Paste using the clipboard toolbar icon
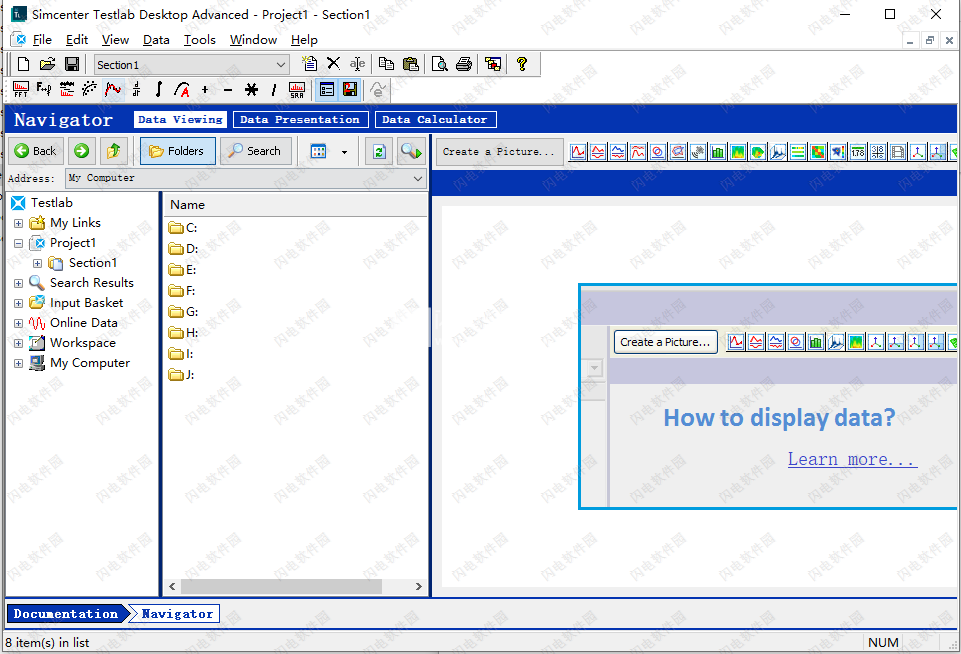Screen dimensions: 961x654 411,64
